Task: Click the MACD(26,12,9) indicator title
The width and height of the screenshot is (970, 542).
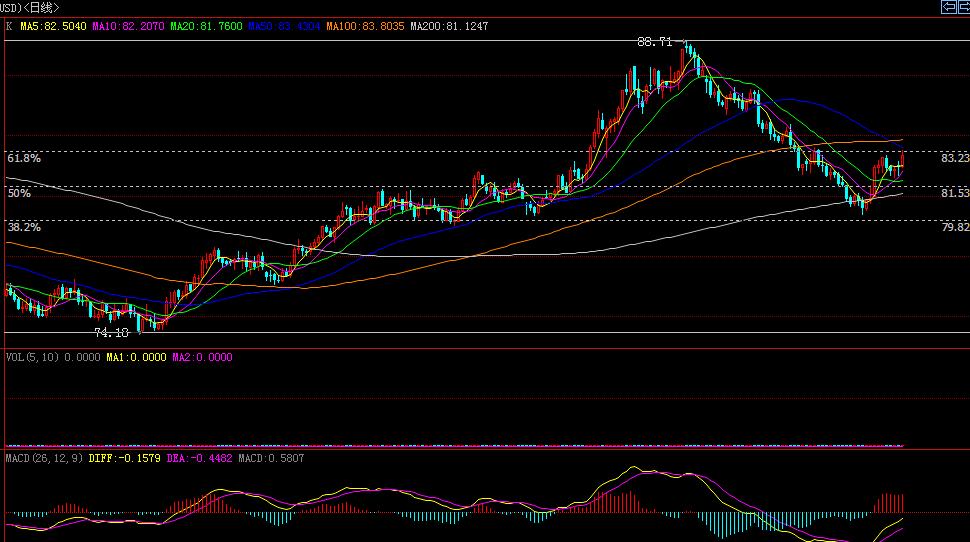Action: [x=44, y=458]
